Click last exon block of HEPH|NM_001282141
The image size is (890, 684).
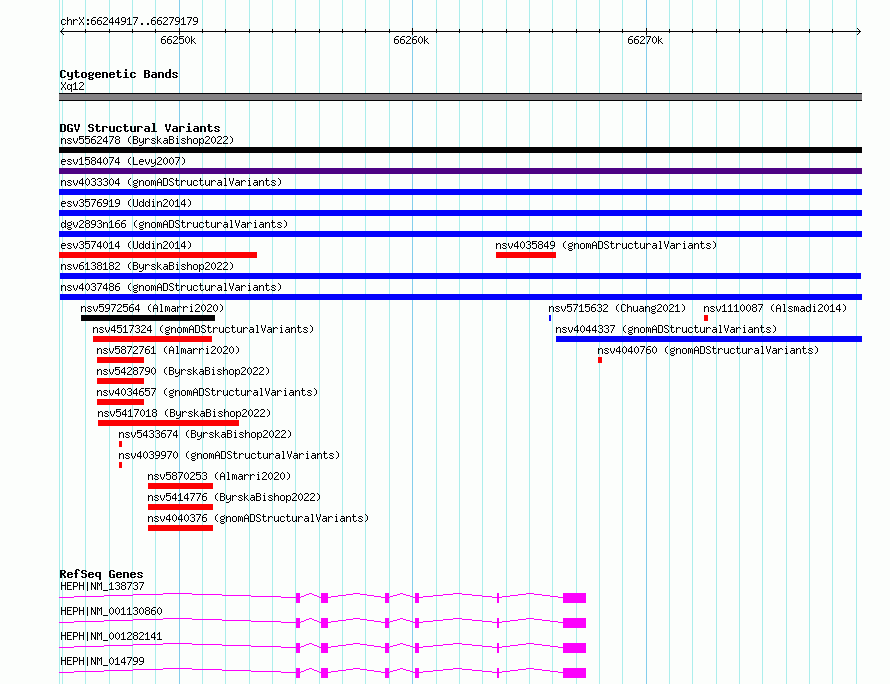[x=574, y=648]
